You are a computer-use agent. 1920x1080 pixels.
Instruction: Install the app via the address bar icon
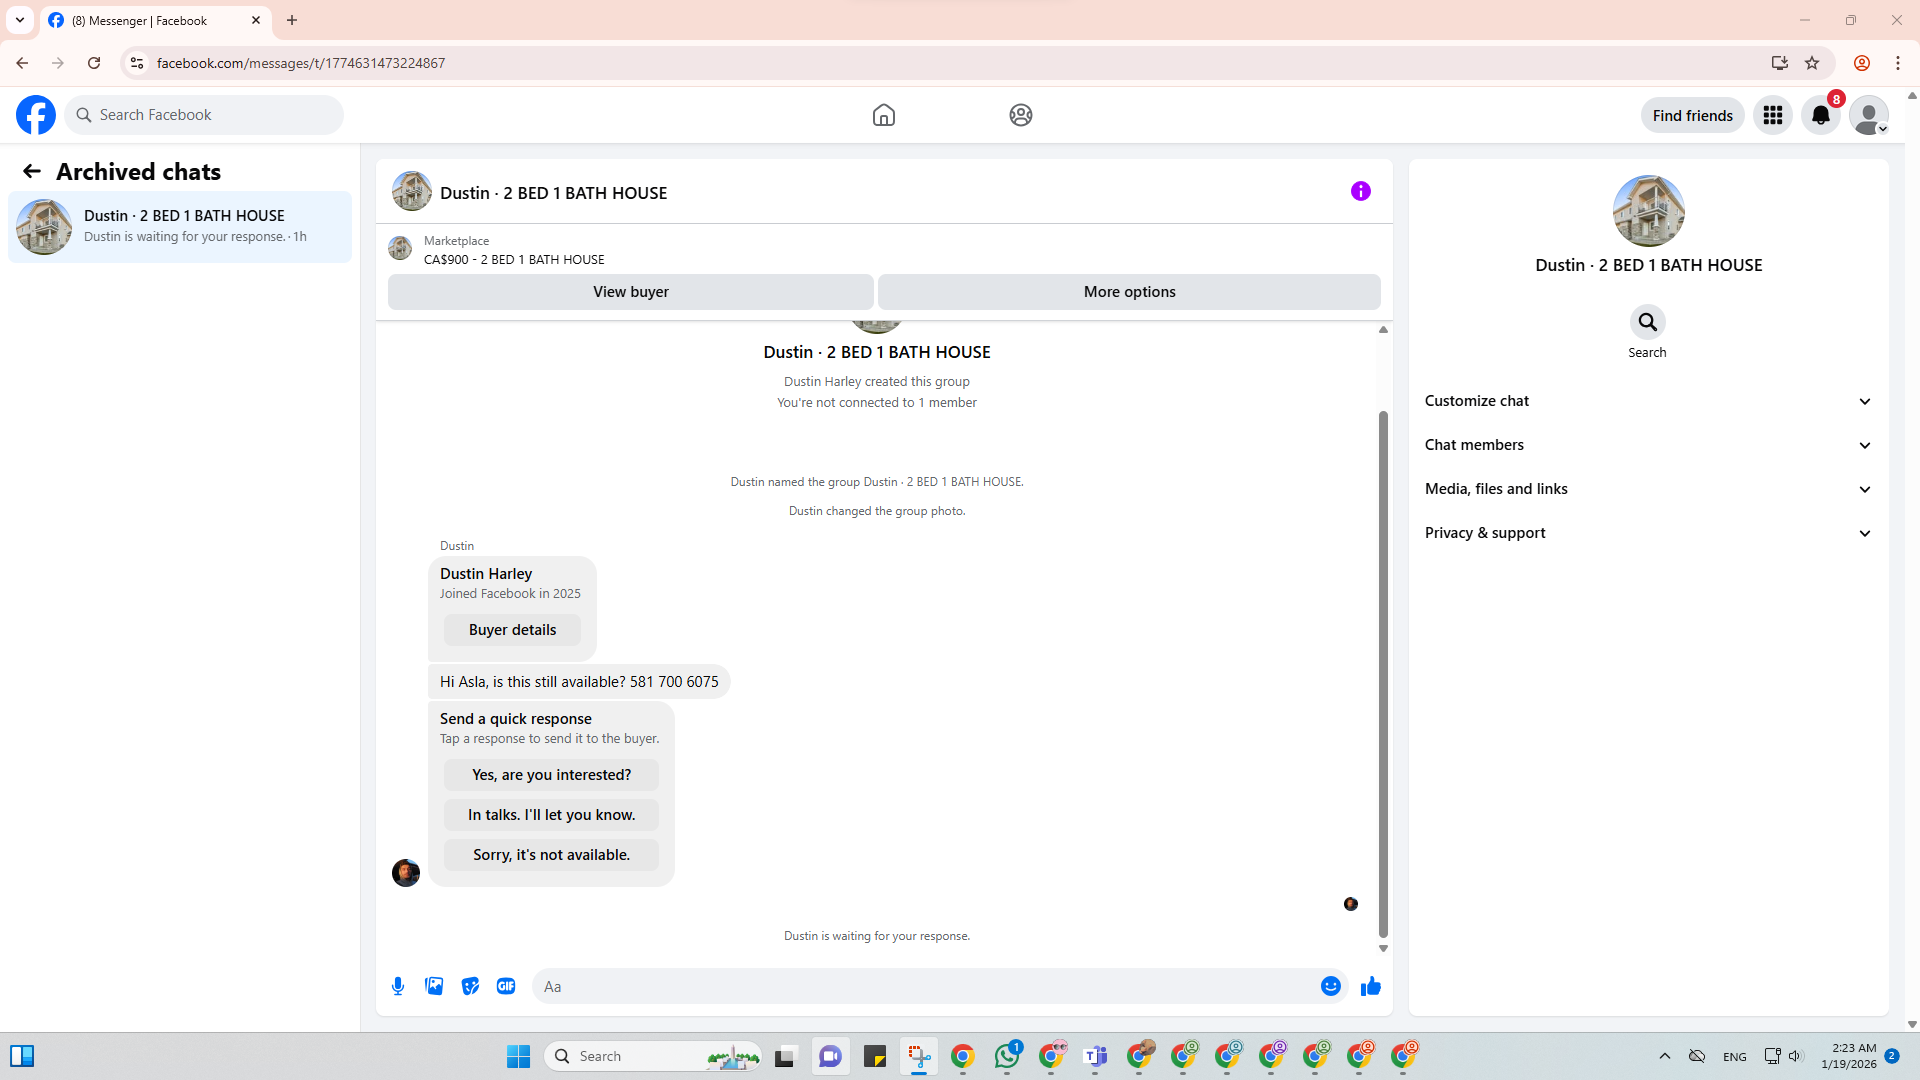[1780, 63]
